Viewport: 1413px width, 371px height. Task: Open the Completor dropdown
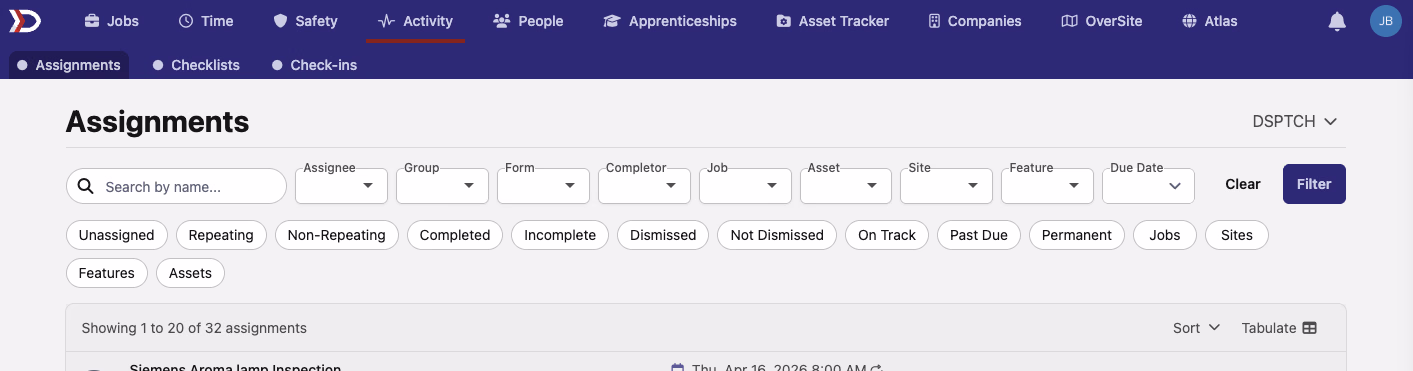[644, 186]
